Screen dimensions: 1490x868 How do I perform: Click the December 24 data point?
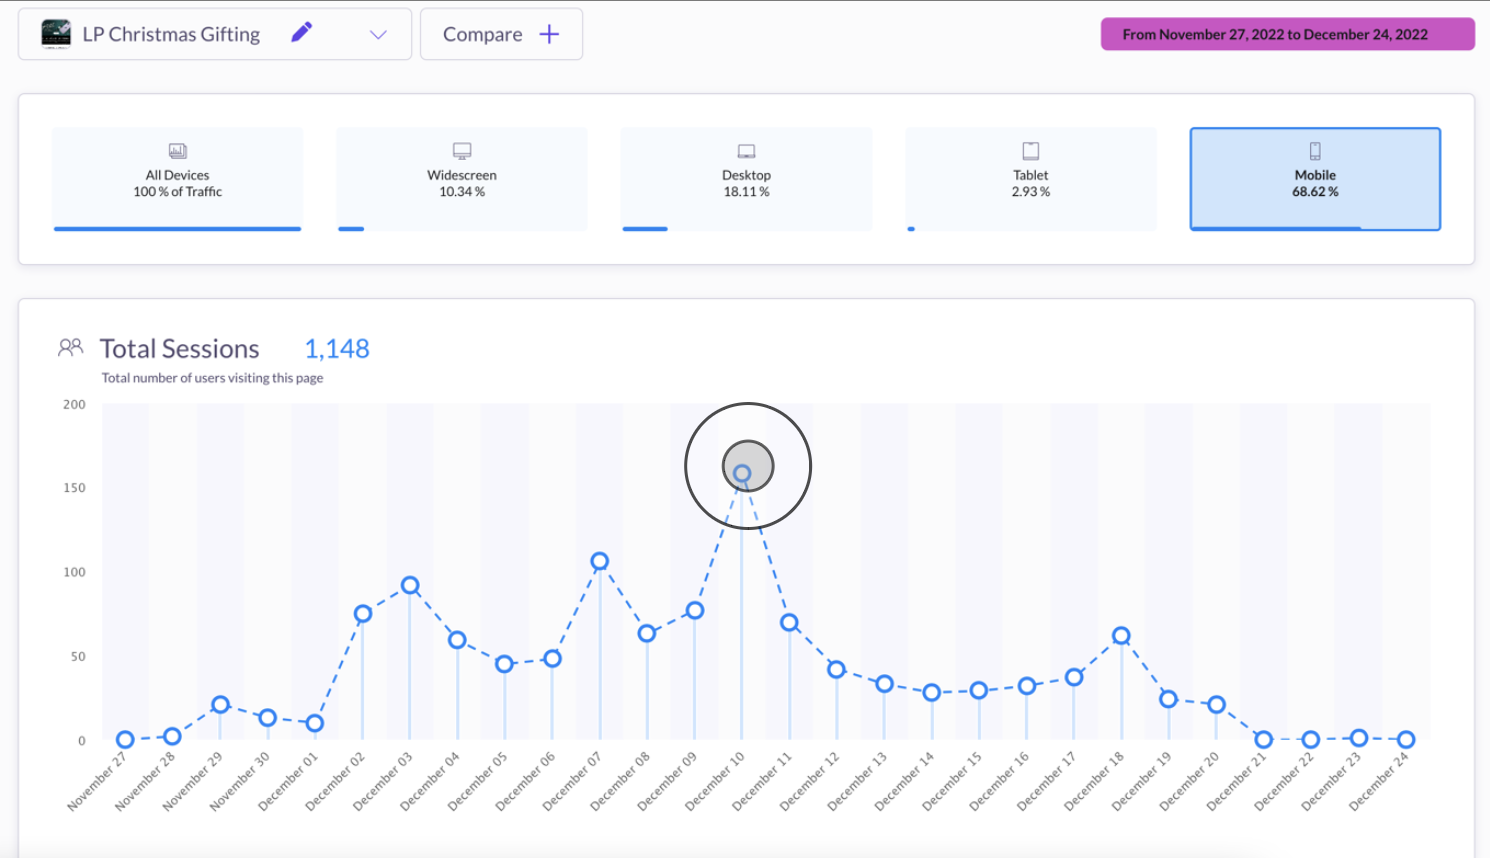click(1406, 740)
